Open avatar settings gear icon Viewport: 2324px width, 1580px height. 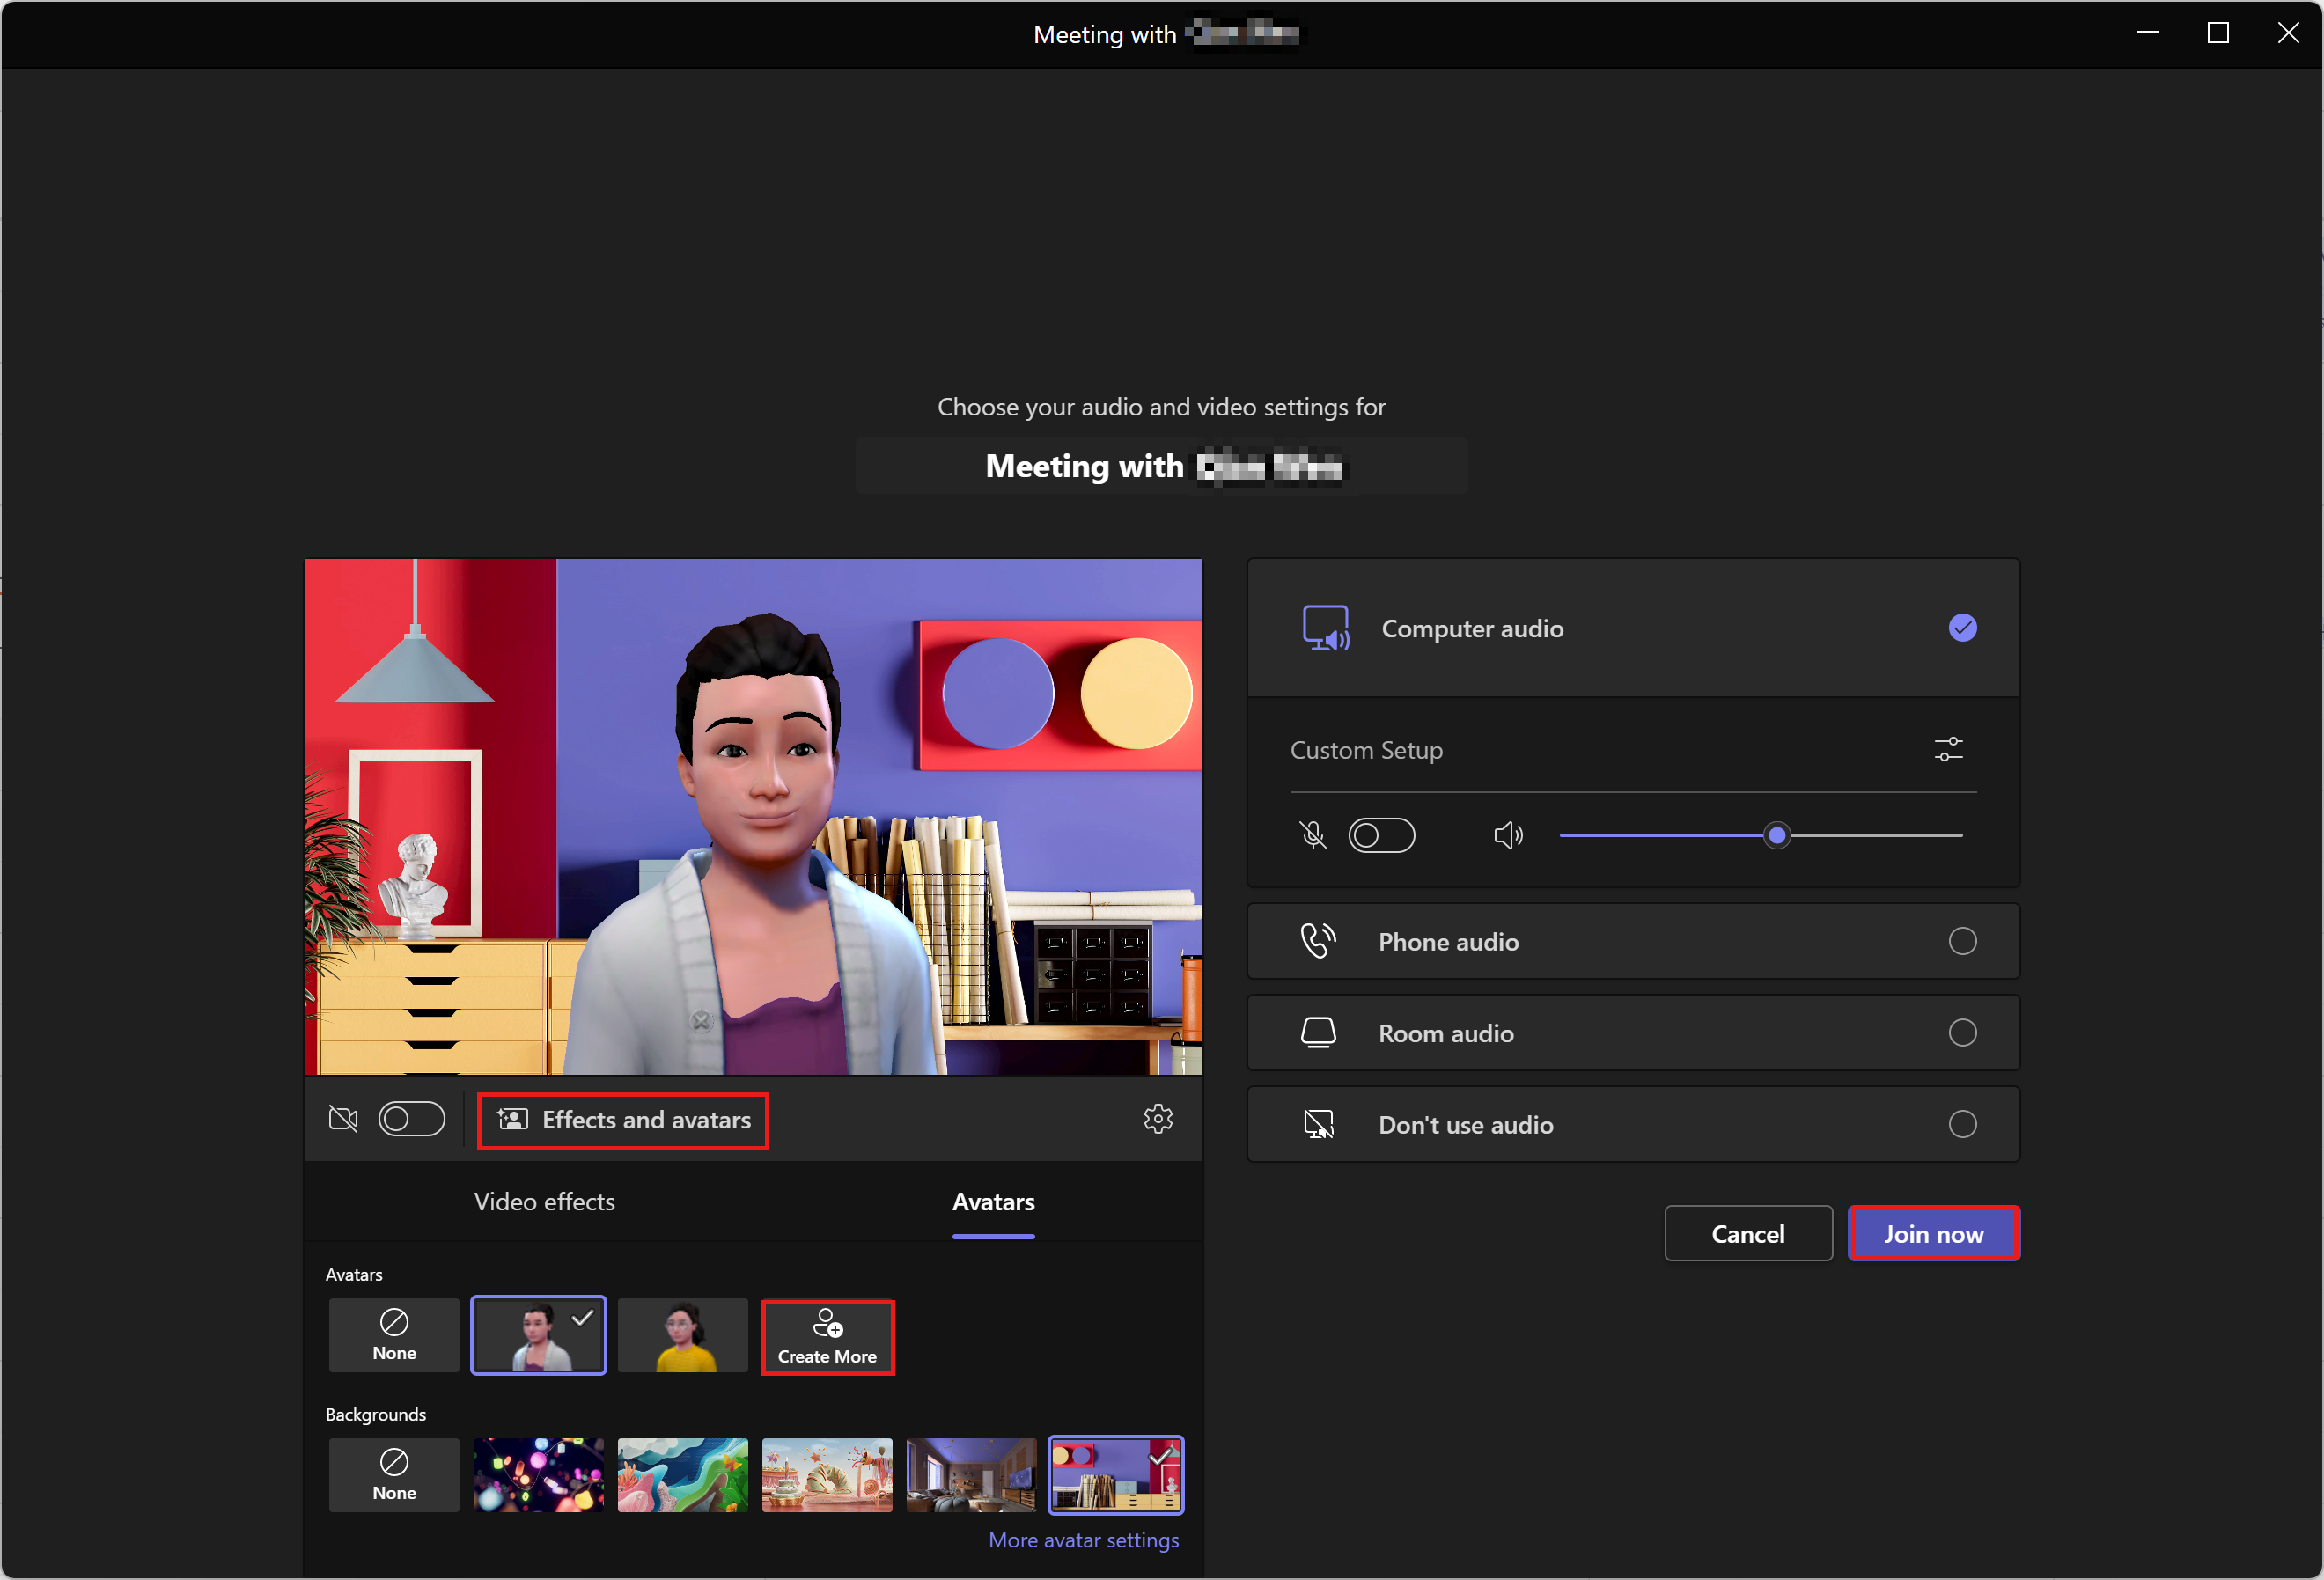pyautogui.click(x=1157, y=1120)
